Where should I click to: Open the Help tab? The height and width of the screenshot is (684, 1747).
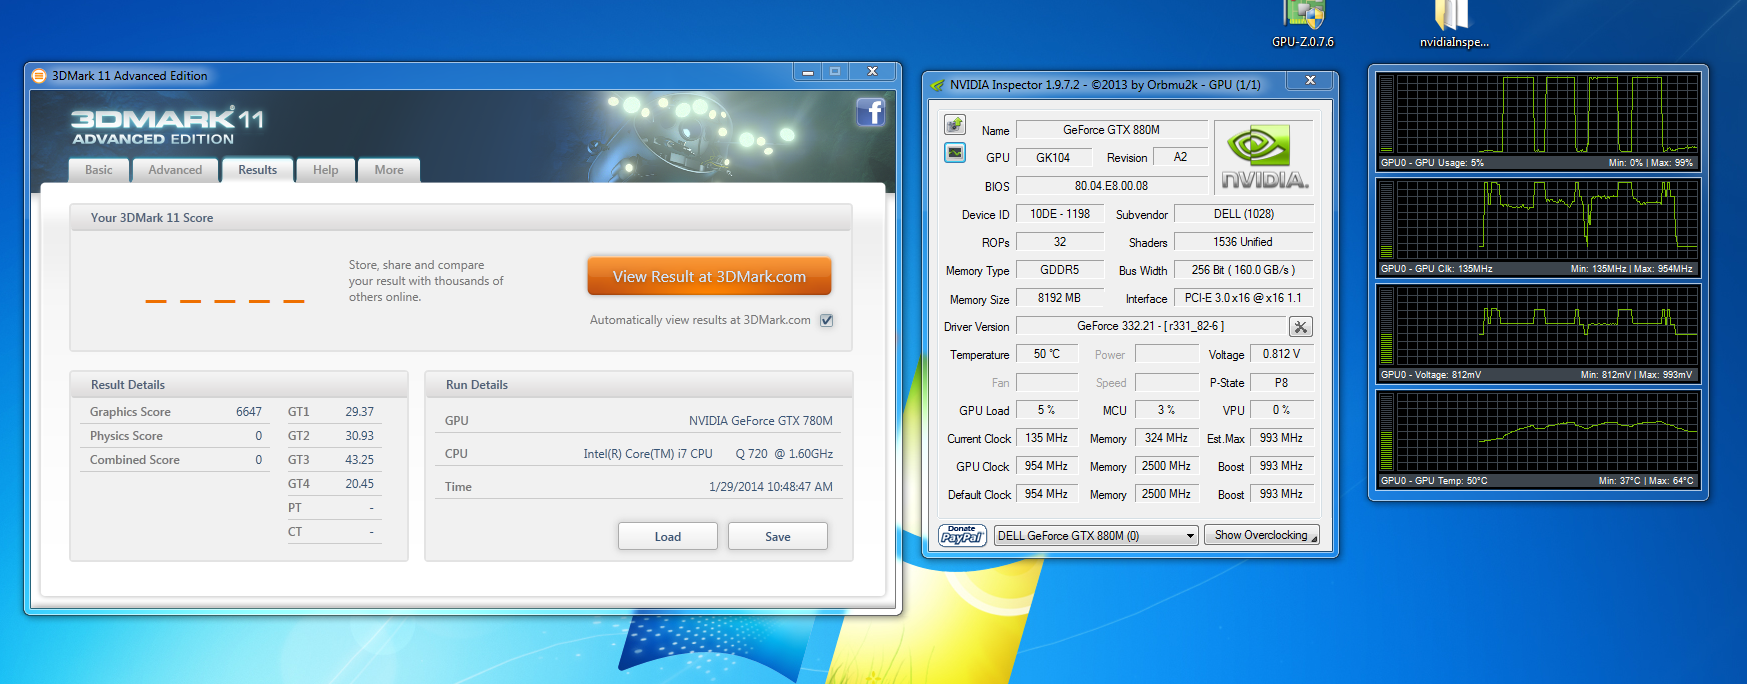[325, 170]
